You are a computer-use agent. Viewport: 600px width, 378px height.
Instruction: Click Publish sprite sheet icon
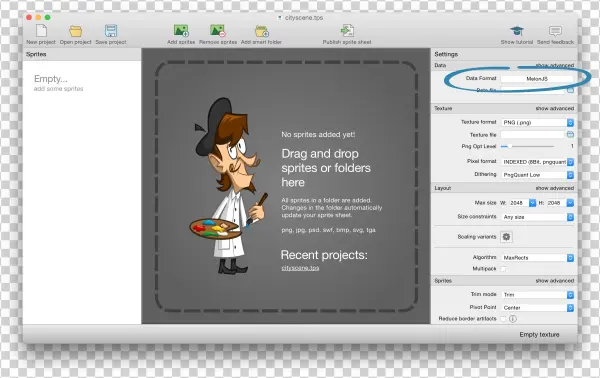[x=347, y=31]
